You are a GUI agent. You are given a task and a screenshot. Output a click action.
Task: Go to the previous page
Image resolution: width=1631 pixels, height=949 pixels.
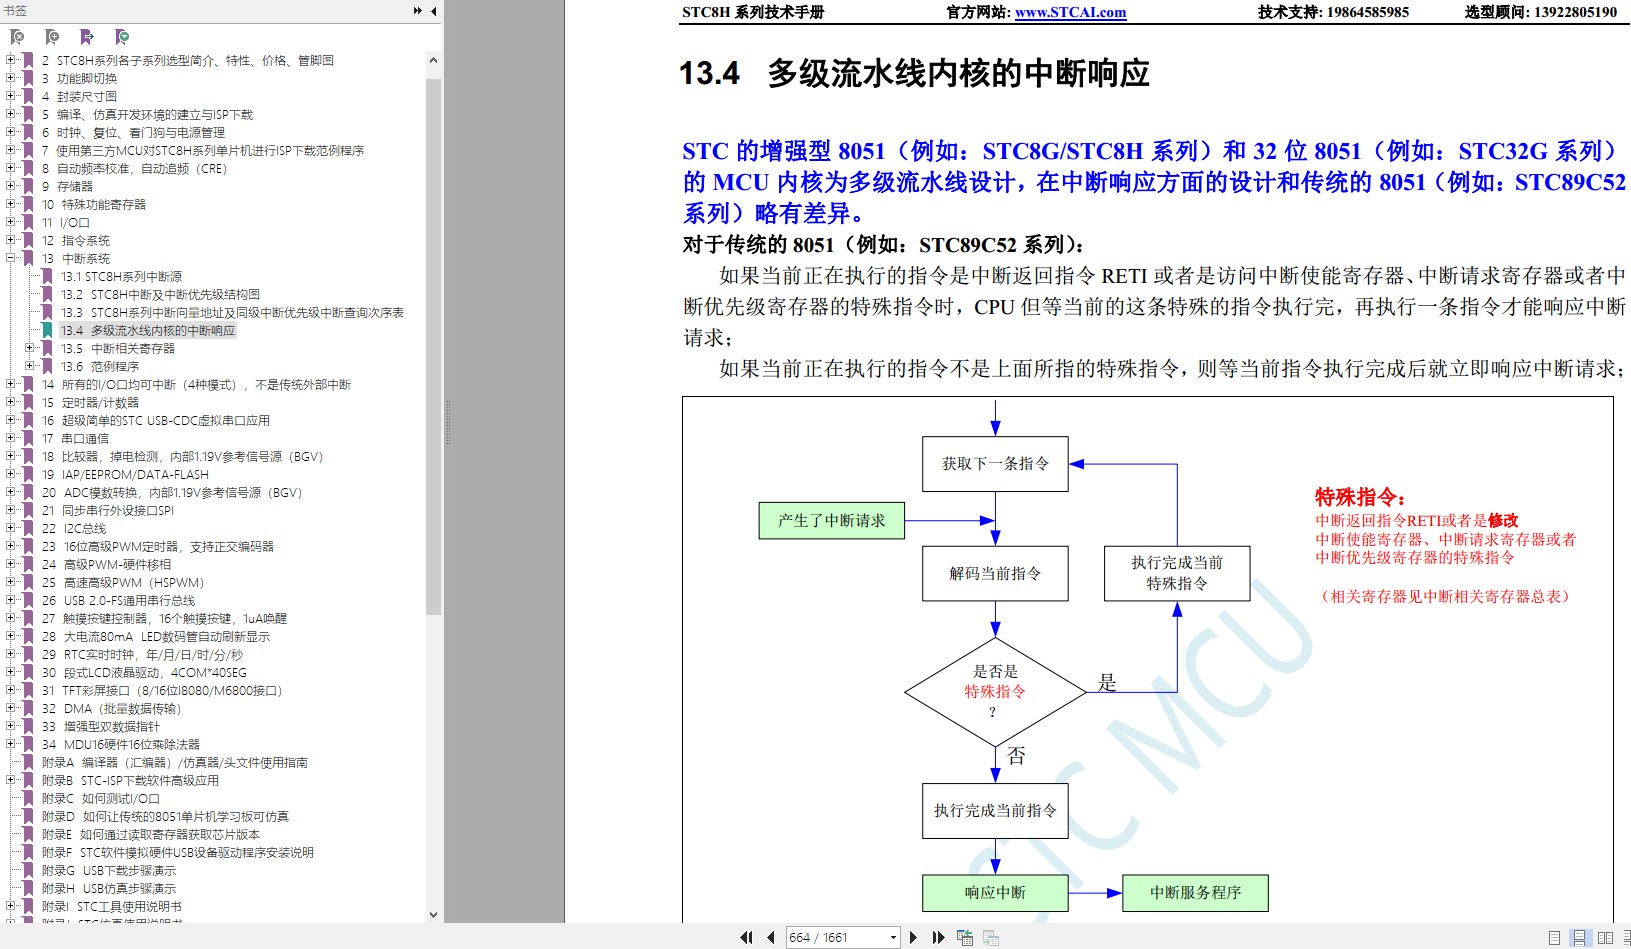click(x=770, y=937)
